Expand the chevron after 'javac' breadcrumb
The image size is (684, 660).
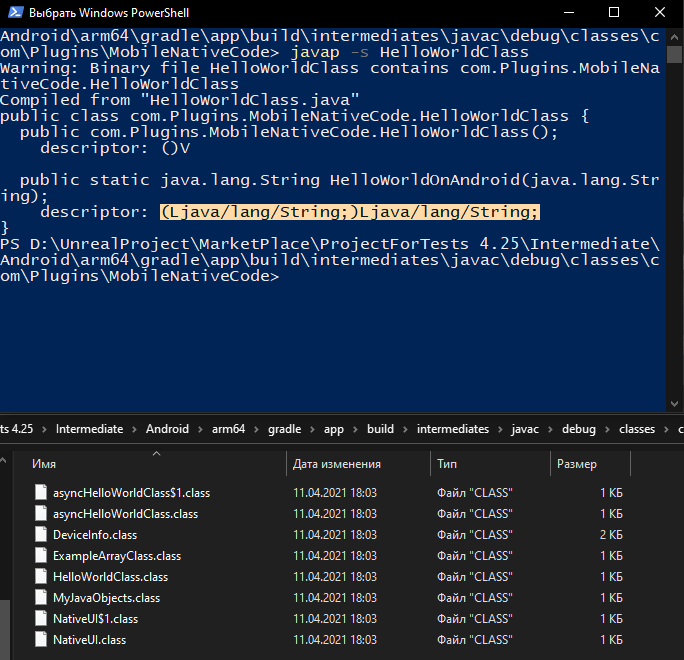point(551,430)
